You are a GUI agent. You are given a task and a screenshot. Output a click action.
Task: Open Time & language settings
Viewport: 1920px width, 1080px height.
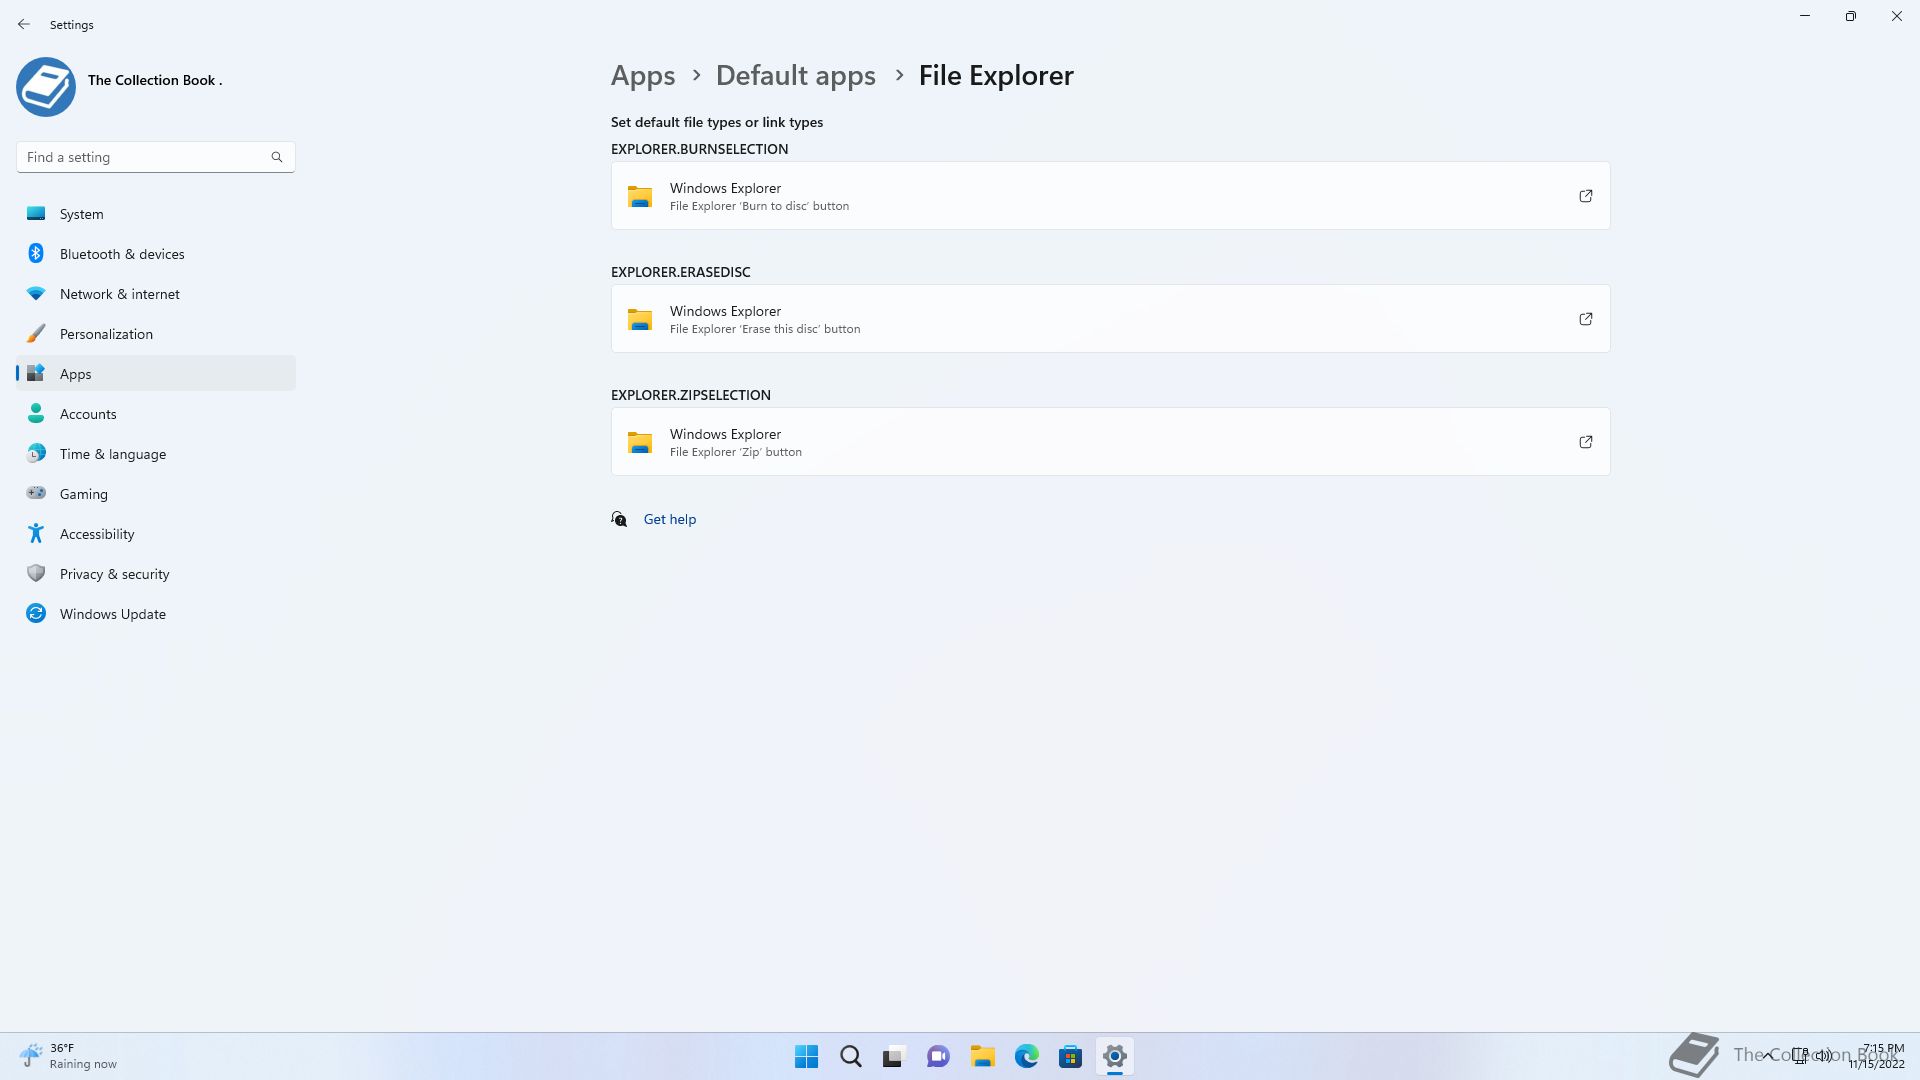point(156,454)
